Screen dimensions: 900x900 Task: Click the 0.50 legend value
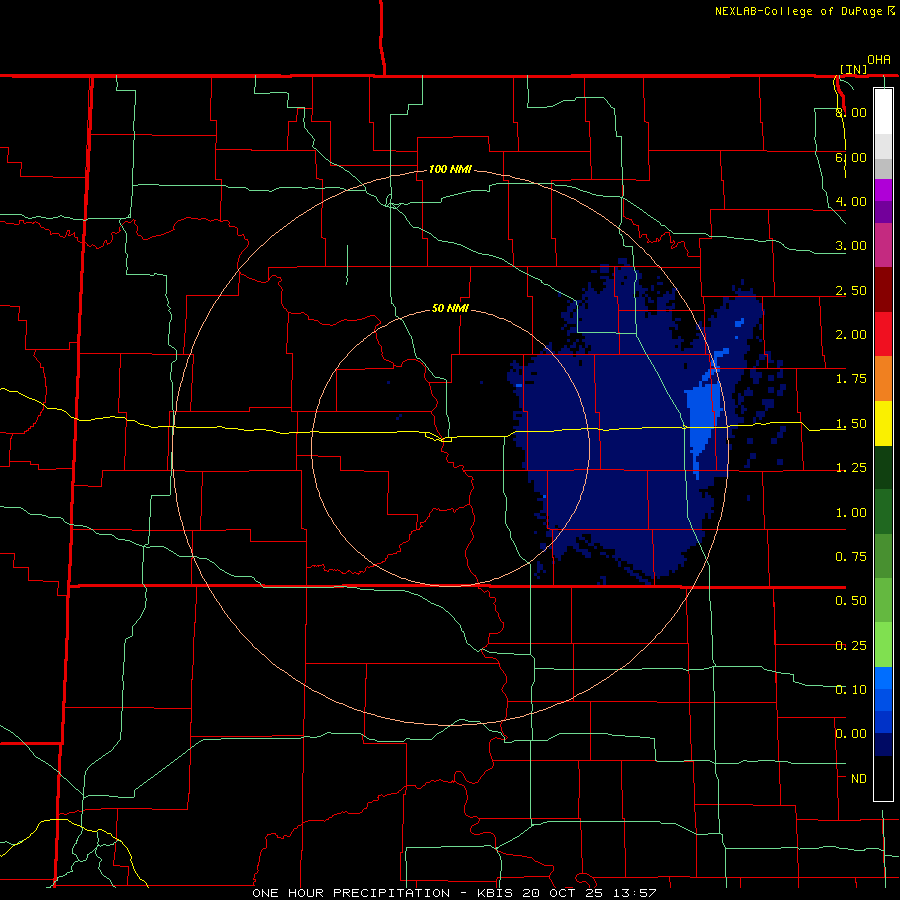(851, 601)
